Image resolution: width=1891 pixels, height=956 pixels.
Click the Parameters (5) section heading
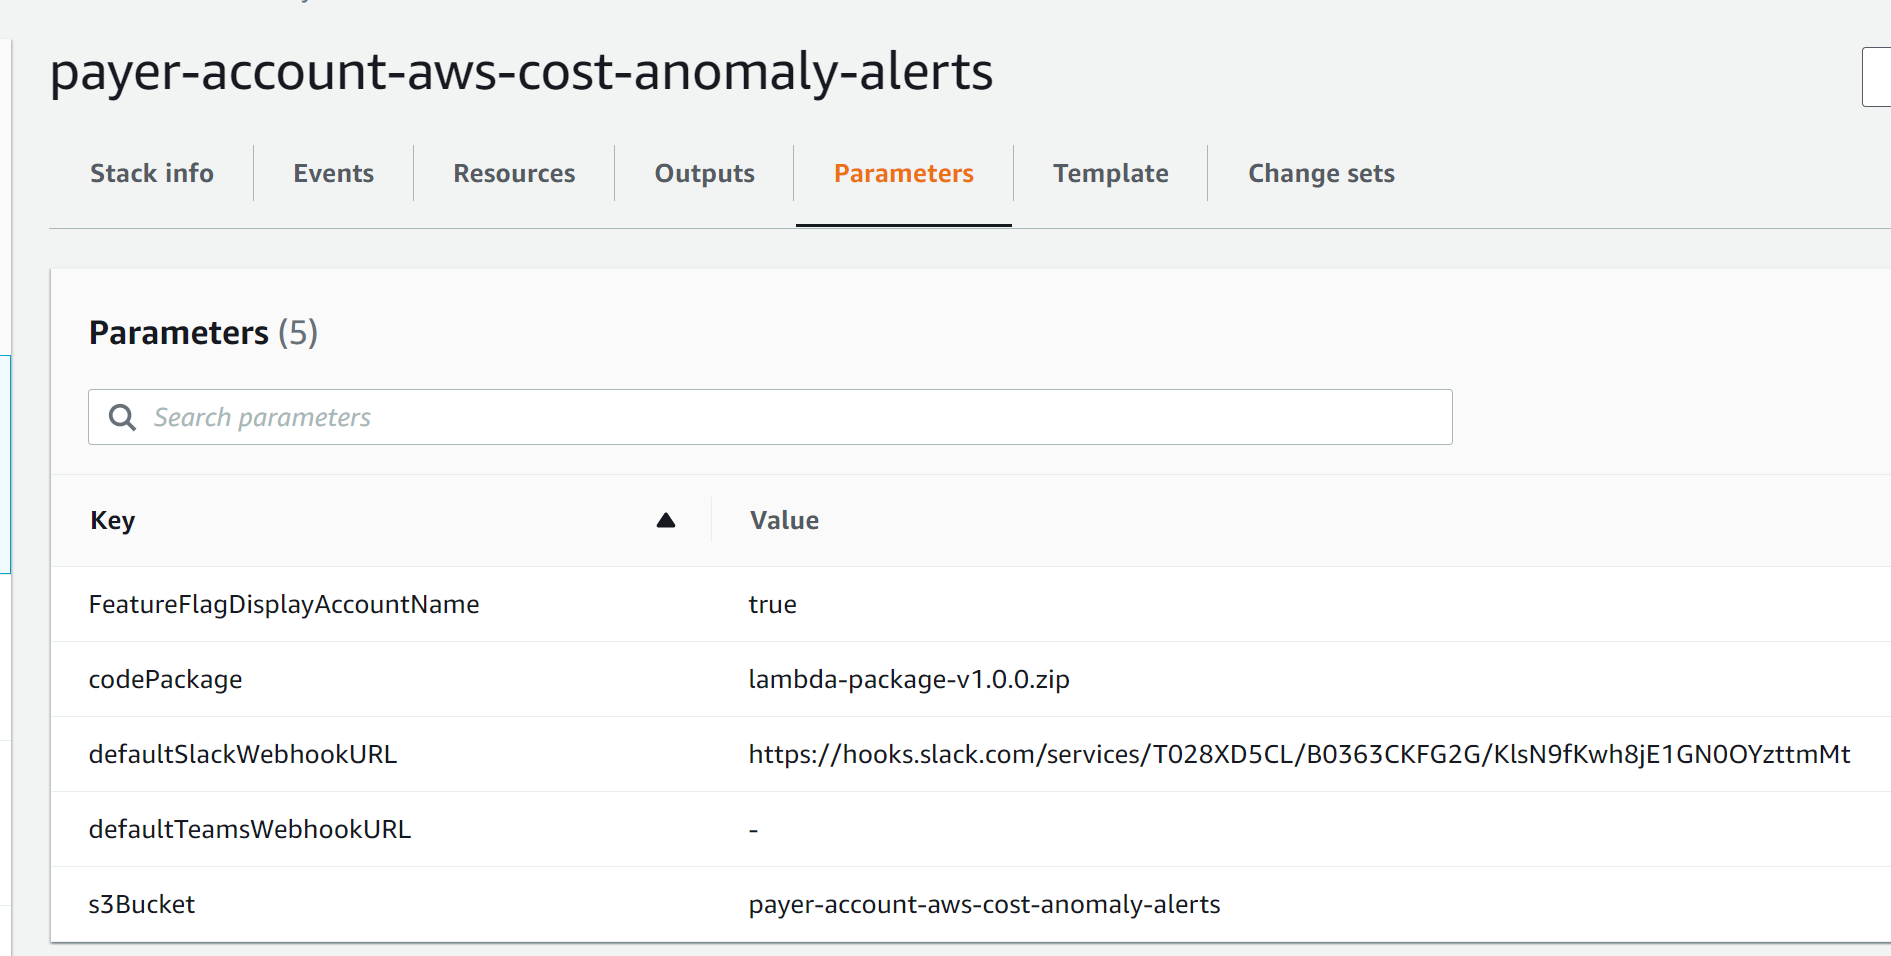203,332
